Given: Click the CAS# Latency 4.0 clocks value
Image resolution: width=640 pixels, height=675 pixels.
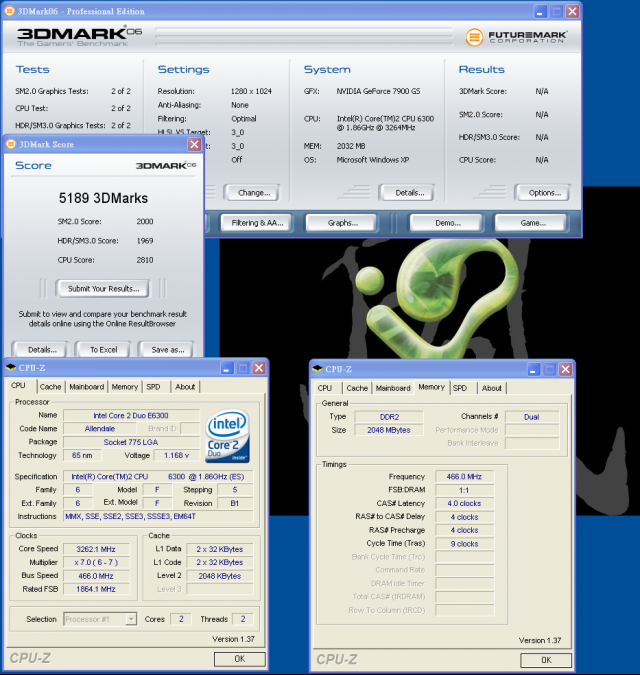Looking at the screenshot, I should (464, 503).
